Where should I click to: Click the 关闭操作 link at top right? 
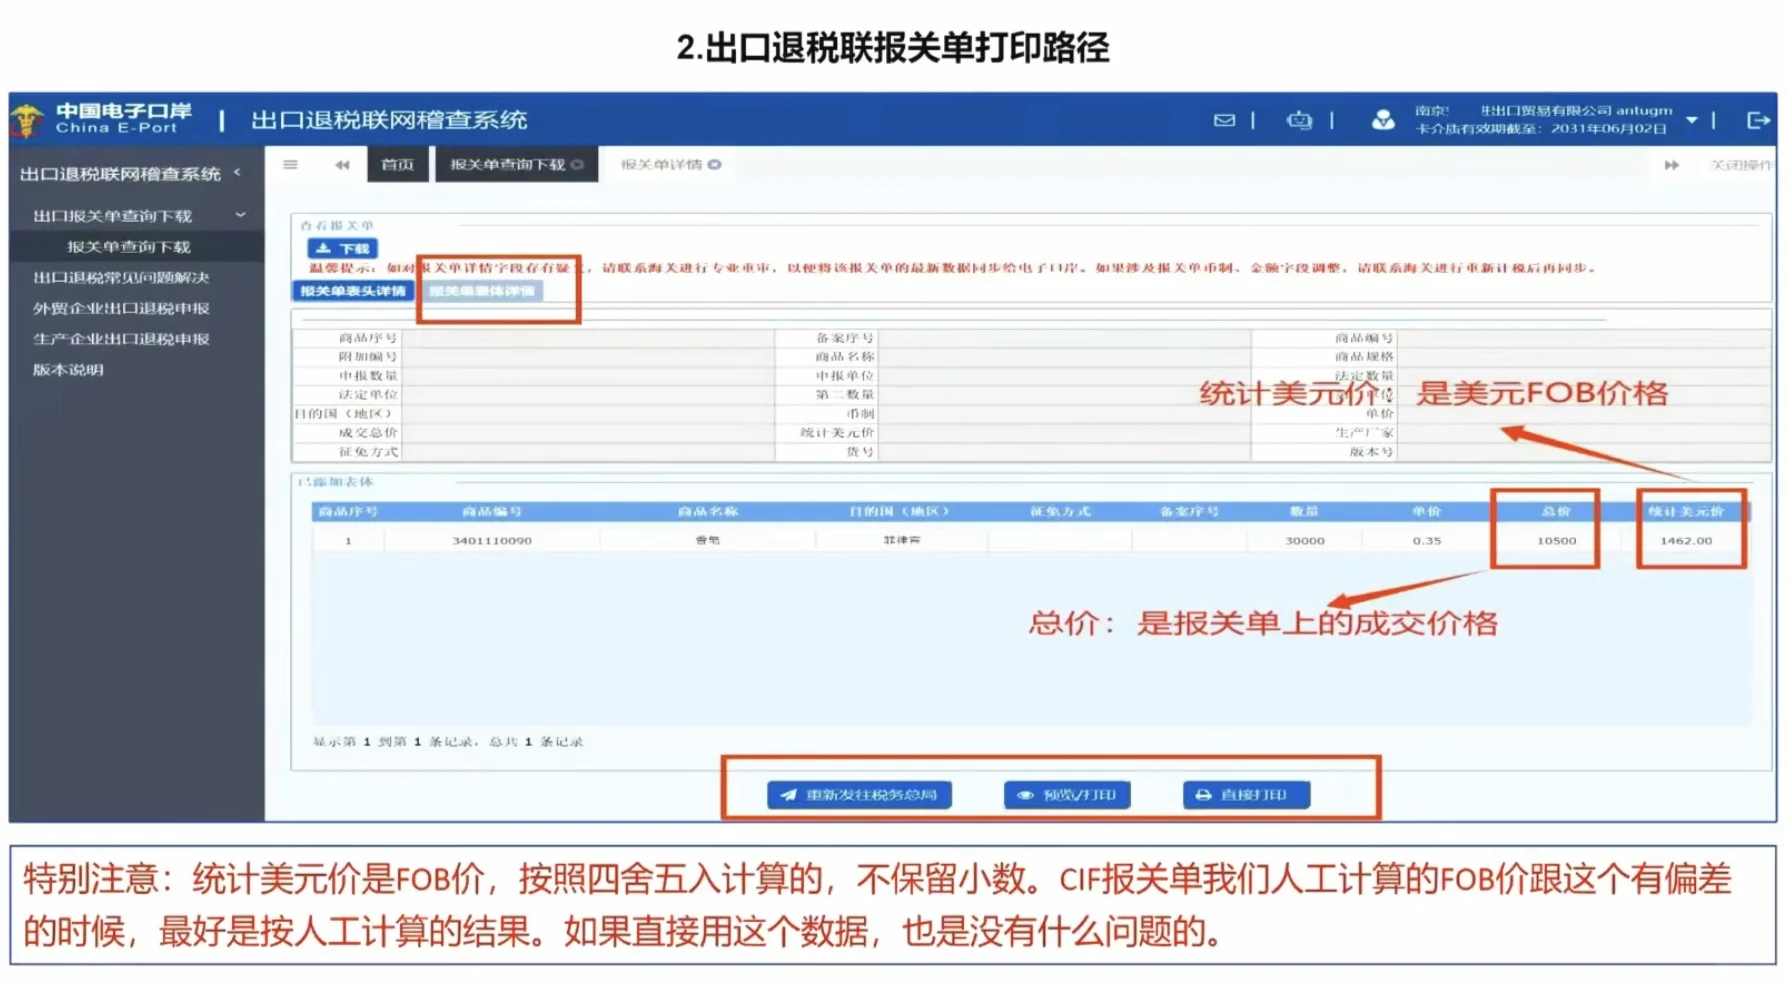point(1737,166)
